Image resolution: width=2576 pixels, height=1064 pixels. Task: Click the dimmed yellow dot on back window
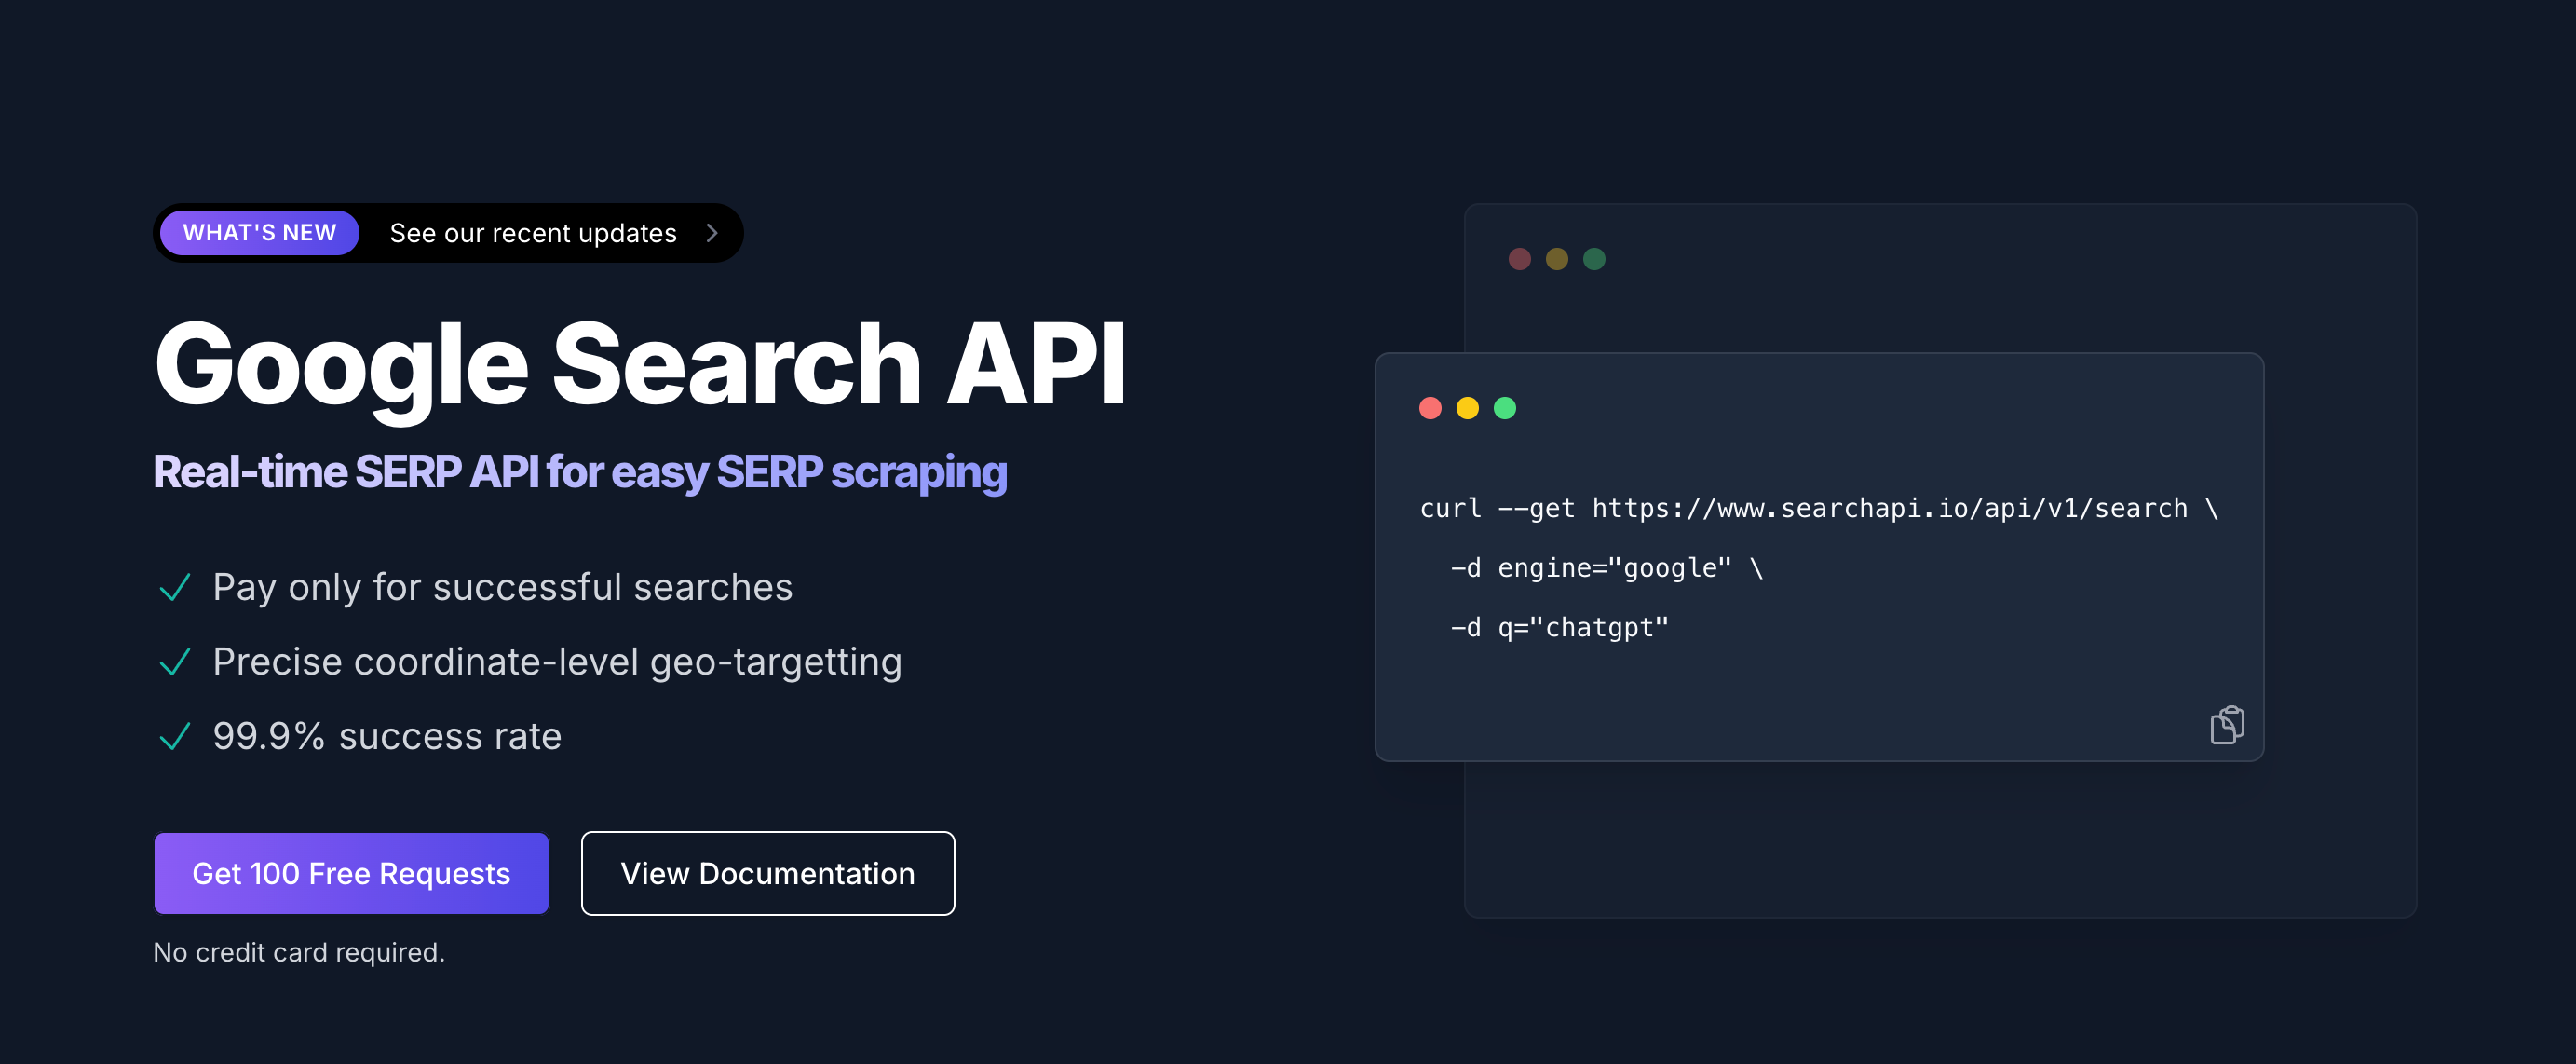point(1556,259)
